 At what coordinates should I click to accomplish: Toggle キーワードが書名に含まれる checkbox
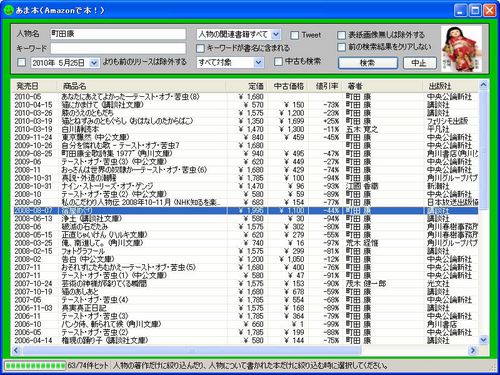200,48
